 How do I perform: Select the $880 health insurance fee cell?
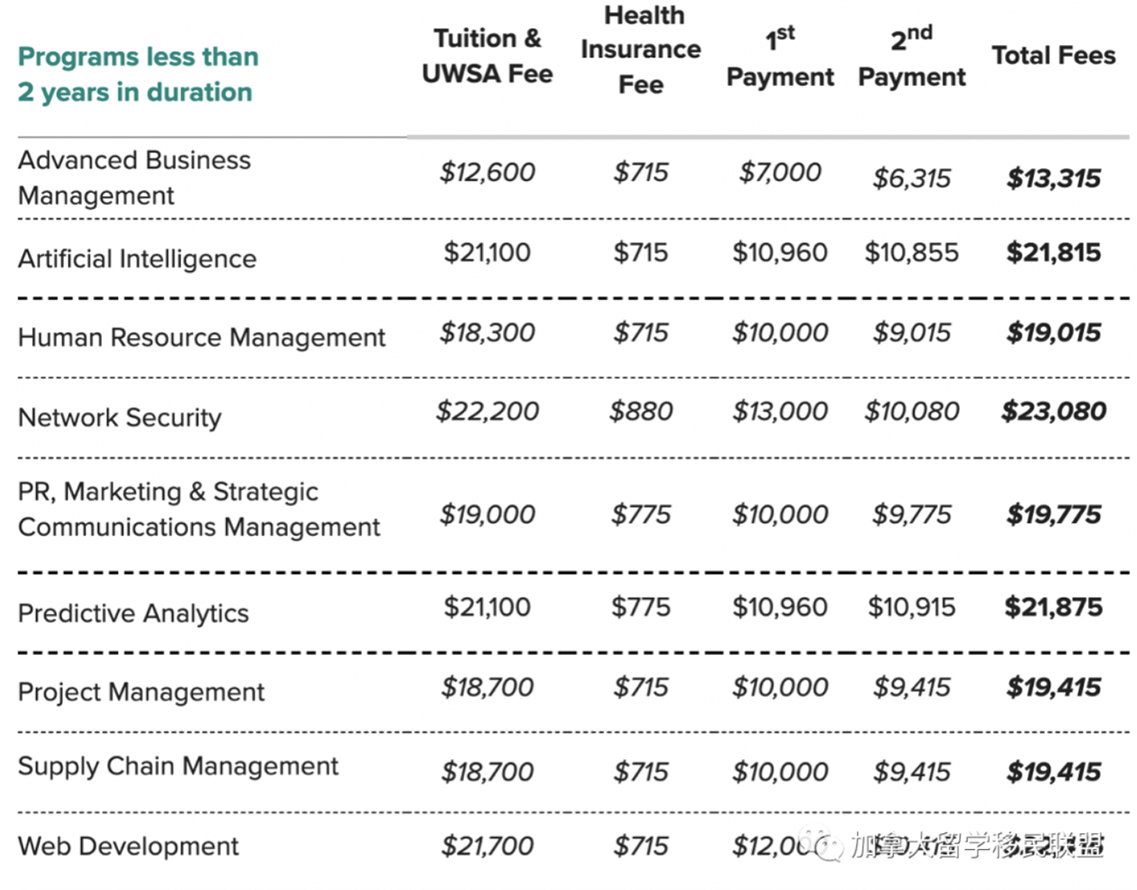coord(640,411)
